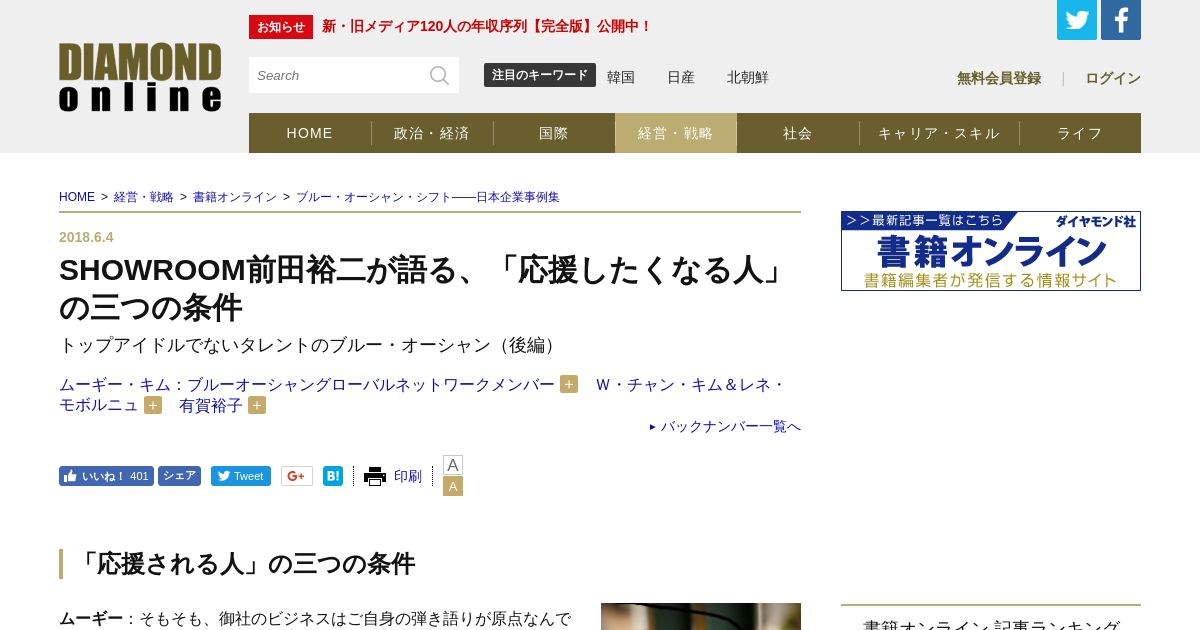Open the ライフ navigation tab
Viewport: 1200px width, 630px height.
[x=1080, y=133]
